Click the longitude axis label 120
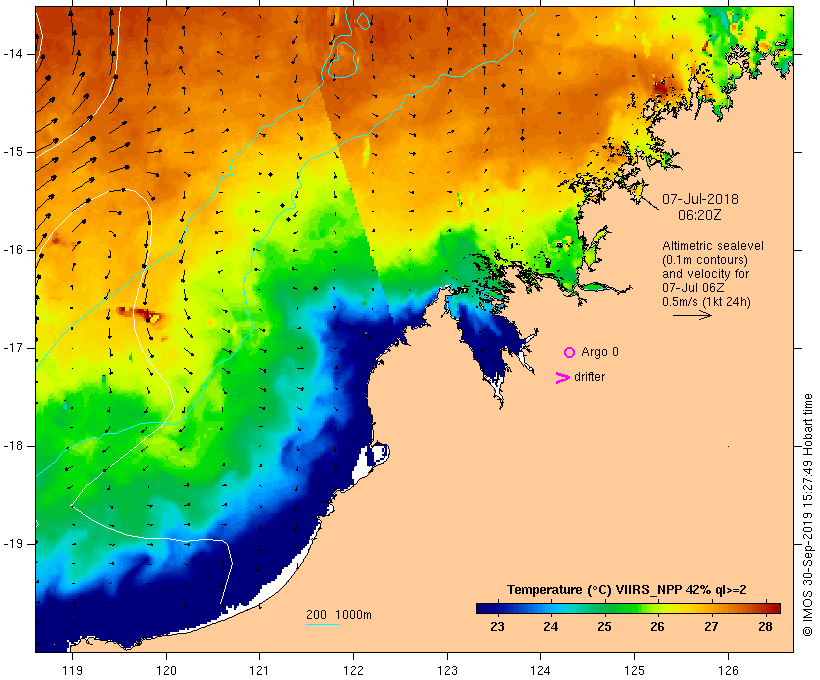Image resolution: width=820 pixels, height=680 pixels. (x=166, y=670)
